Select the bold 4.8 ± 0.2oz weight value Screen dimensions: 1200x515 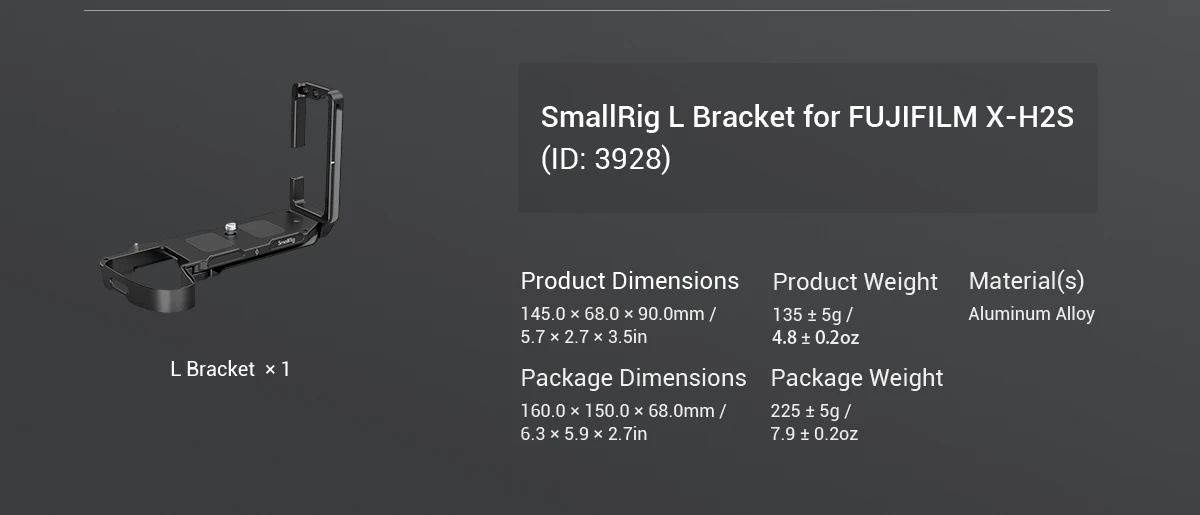coord(815,338)
